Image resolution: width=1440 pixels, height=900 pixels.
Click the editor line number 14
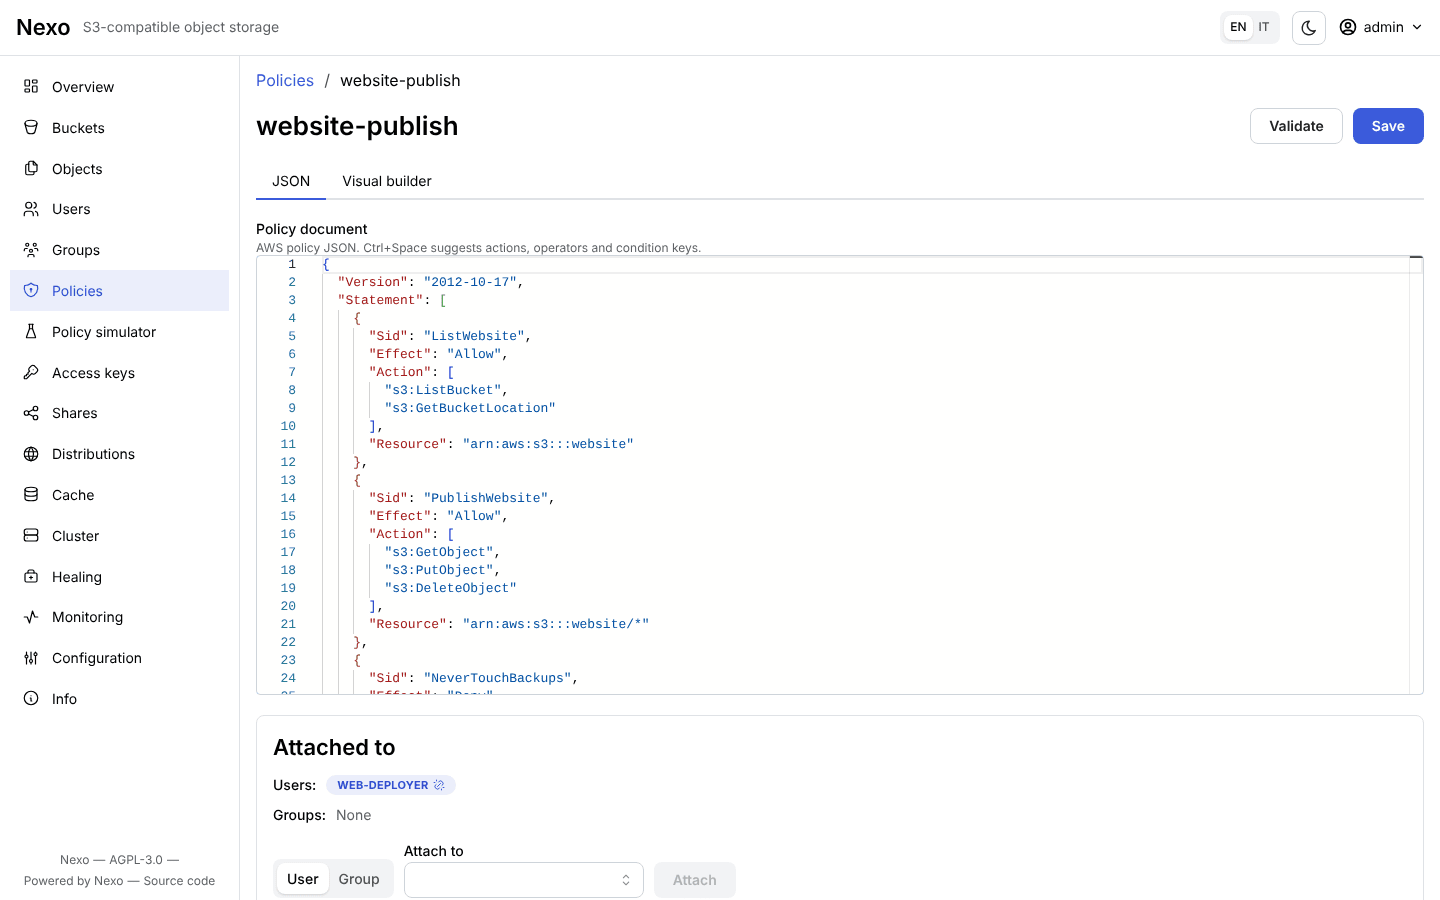[288, 498]
